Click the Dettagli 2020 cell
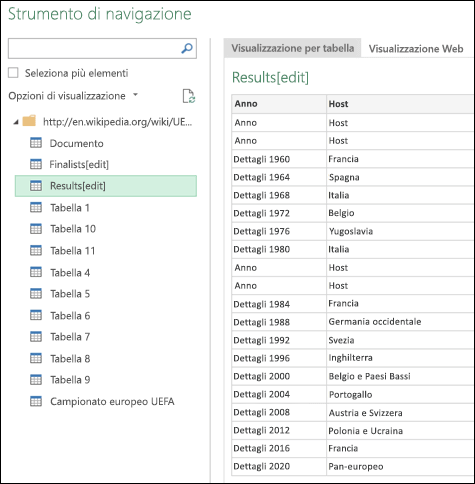 [279, 466]
